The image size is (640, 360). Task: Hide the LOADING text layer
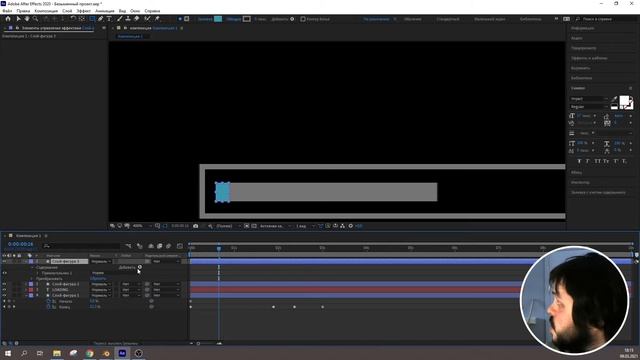(4, 290)
